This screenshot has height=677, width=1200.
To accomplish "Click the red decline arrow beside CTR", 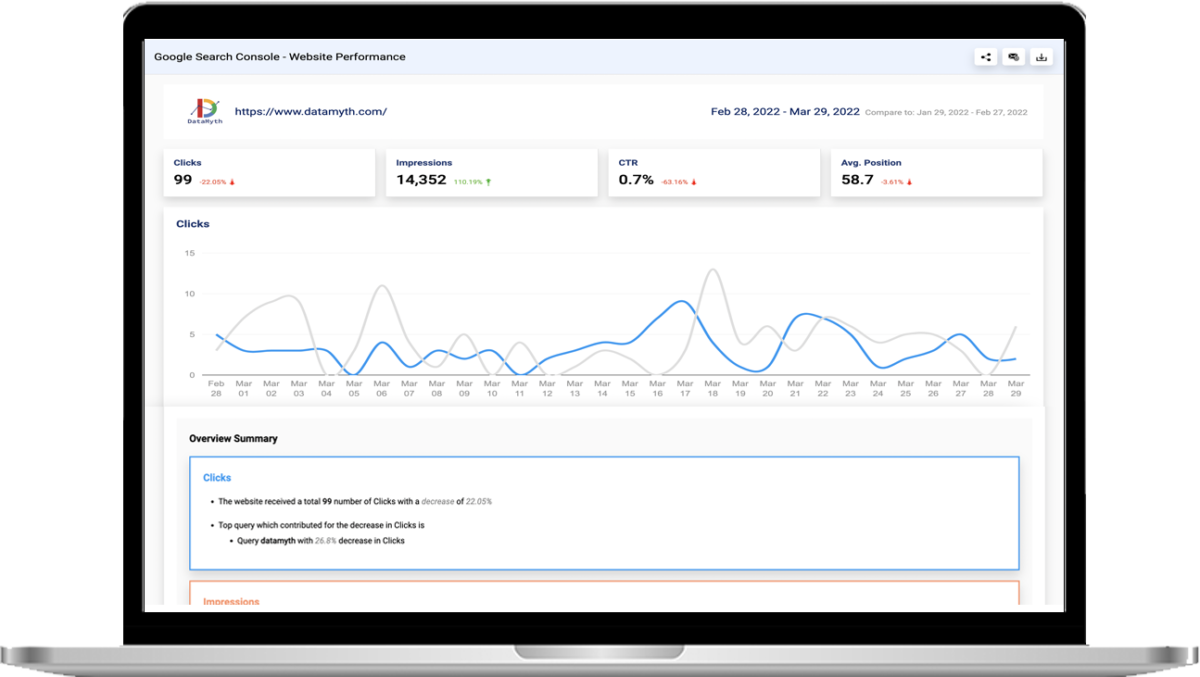I will (696, 184).
